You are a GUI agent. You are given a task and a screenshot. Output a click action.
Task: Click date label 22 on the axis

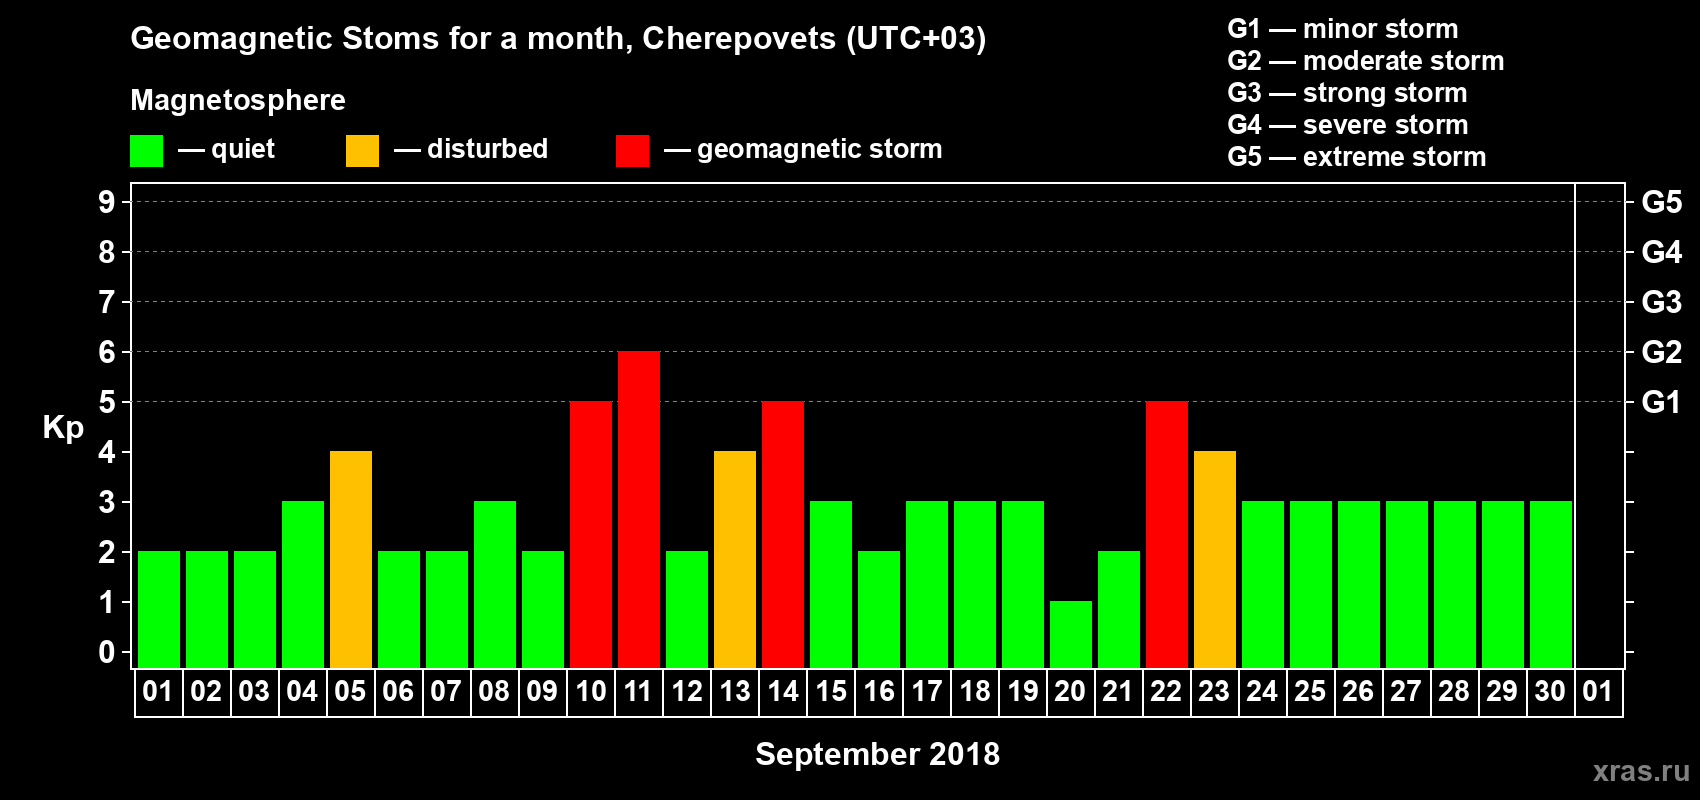1166,692
